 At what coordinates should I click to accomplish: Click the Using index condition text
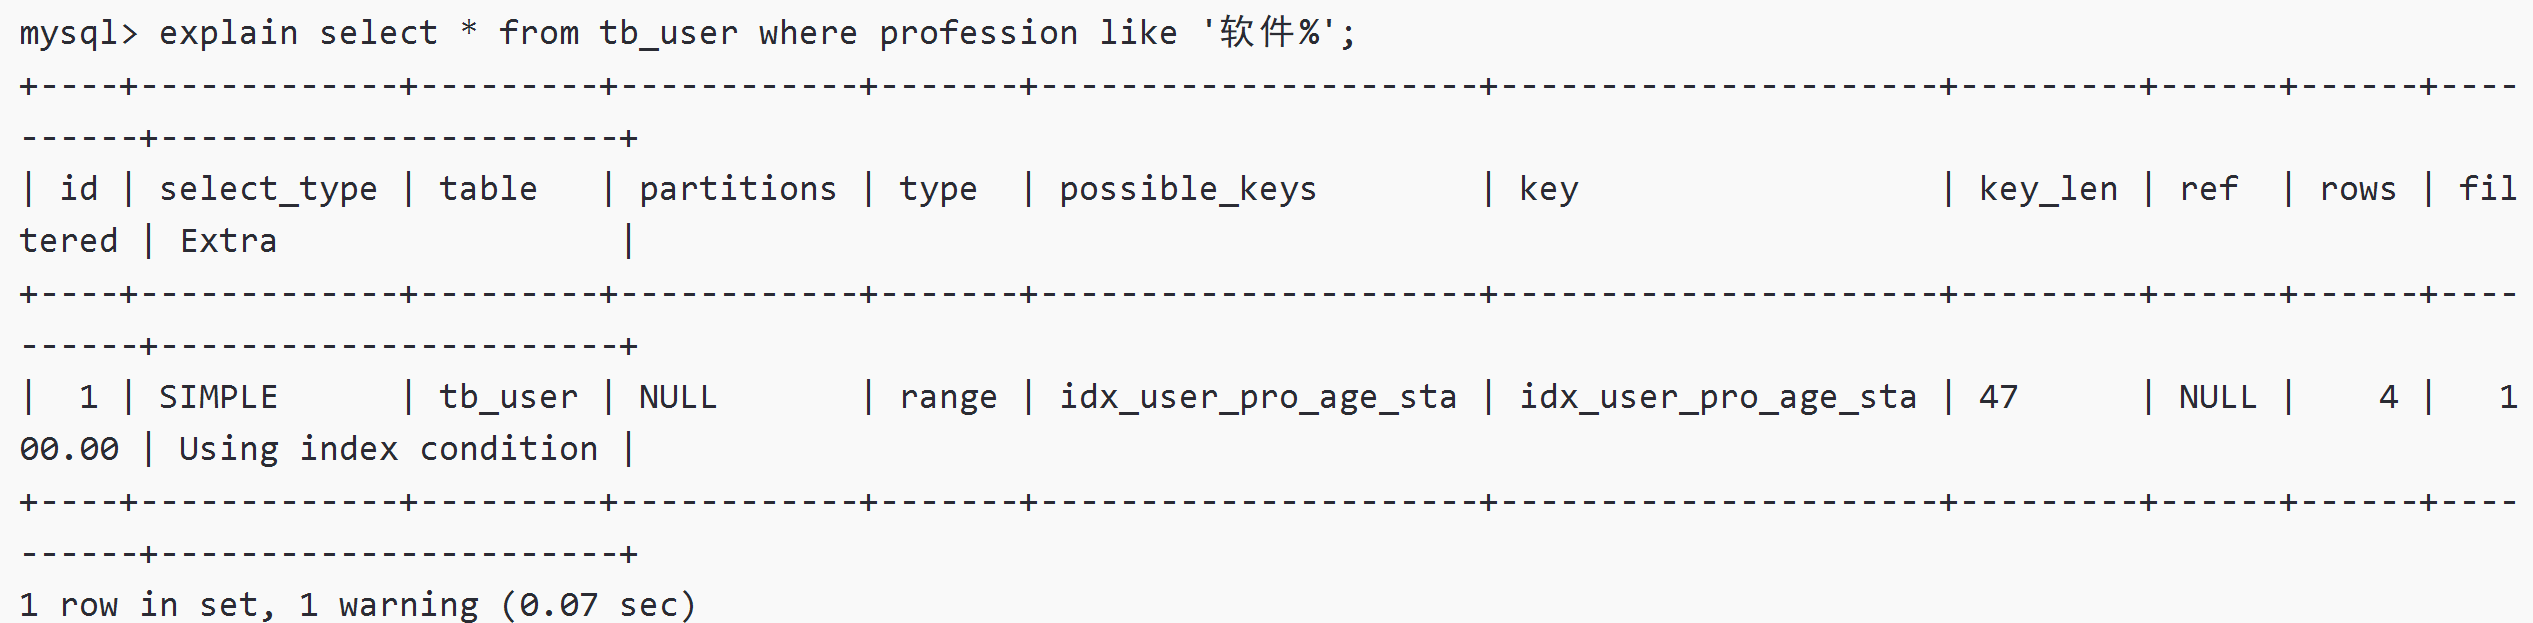click(x=388, y=450)
